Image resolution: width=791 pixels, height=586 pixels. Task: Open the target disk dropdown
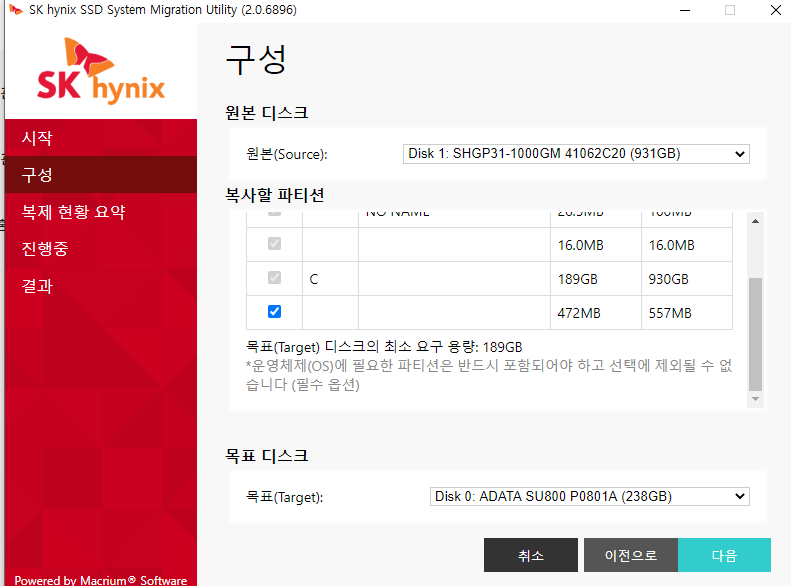[x=590, y=496]
